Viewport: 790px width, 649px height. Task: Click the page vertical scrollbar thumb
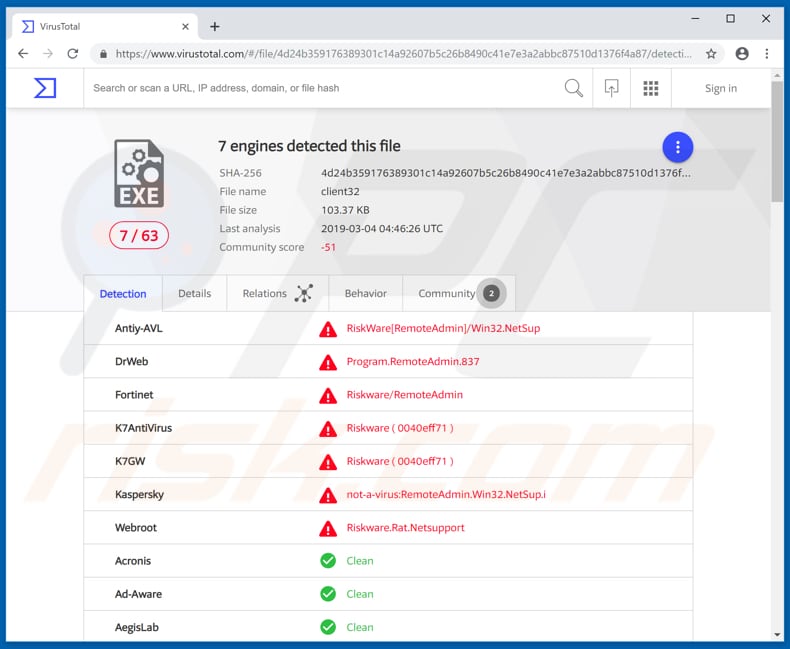[776, 142]
